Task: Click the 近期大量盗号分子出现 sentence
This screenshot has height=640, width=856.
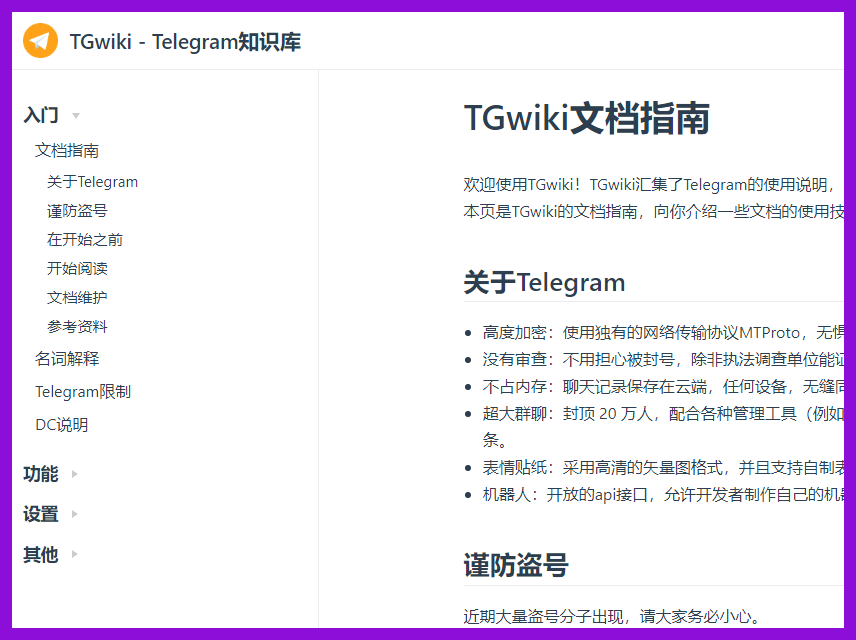Action: [x=612, y=617]
